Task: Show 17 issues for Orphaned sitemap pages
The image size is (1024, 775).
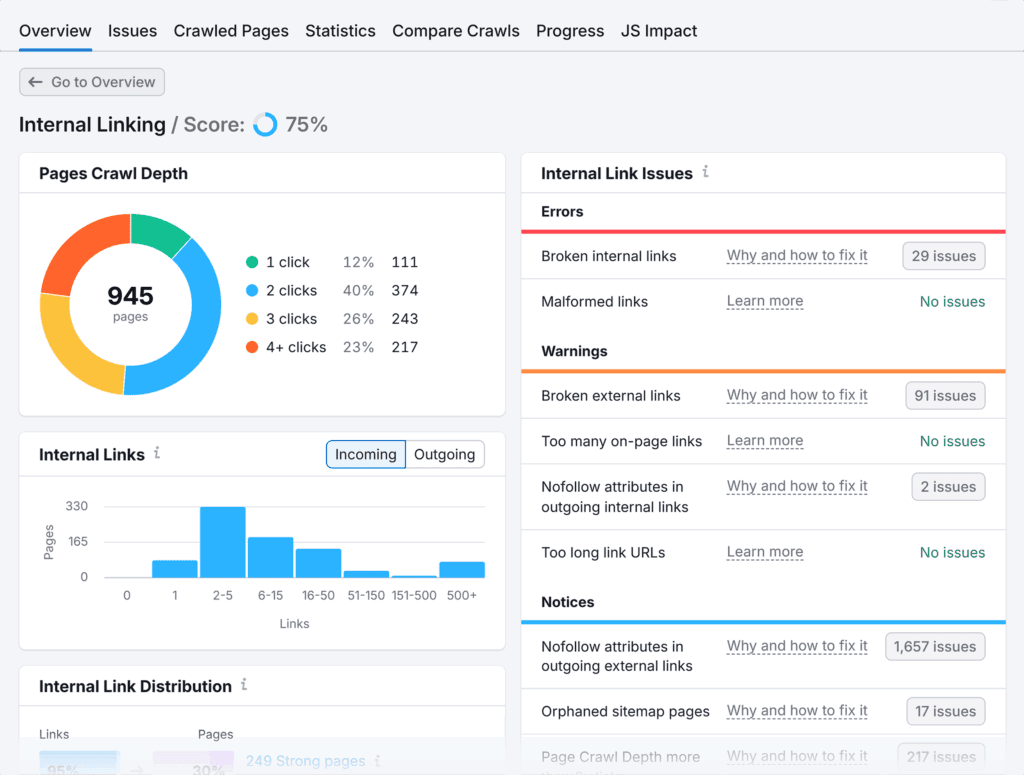Action: (945, 711)
